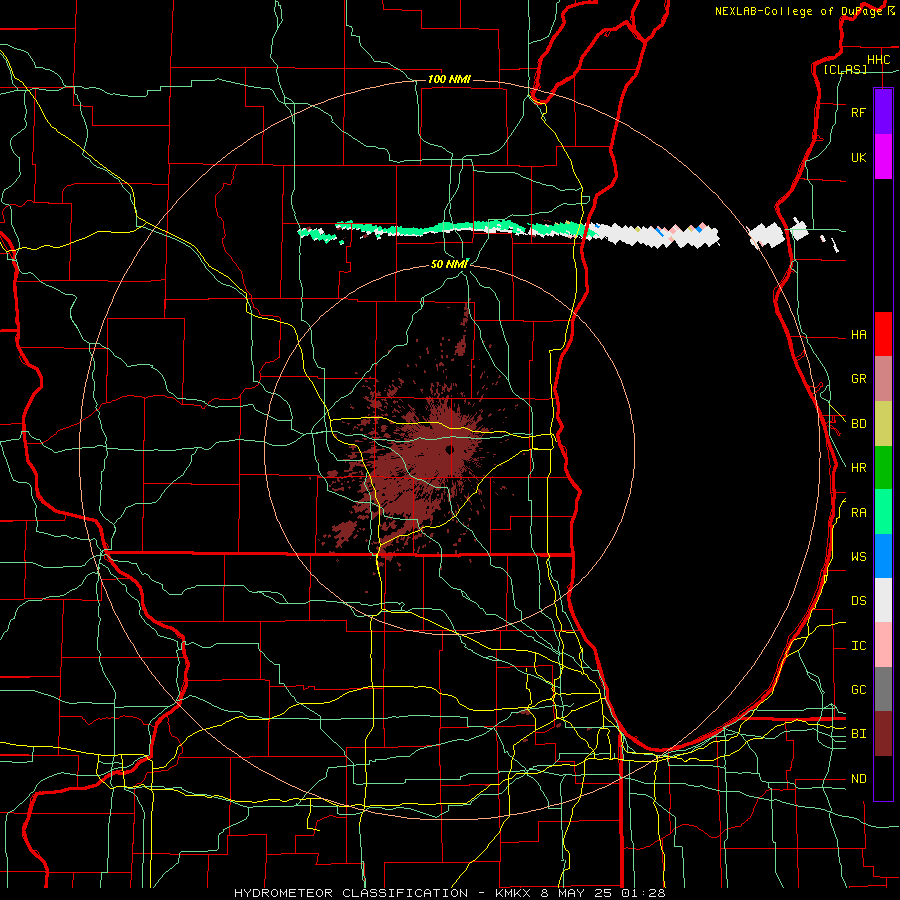Screen dimensions: 900x900
Task: Click the "100 NMI" range ring label
Action: coord(449,79)
